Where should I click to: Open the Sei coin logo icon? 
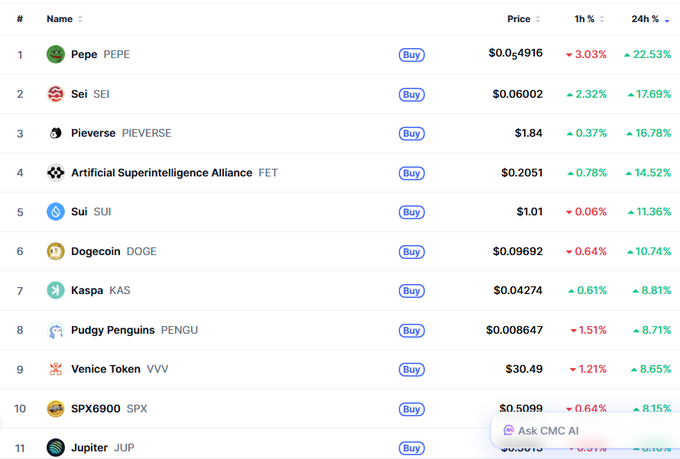[x=56, y=94]
